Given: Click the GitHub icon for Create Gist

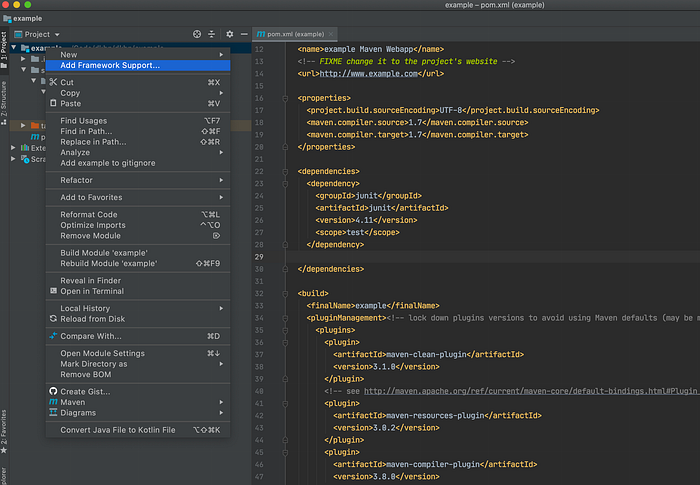Looking at the screenshot, I should pyautogui.click(x=53, y=391).
